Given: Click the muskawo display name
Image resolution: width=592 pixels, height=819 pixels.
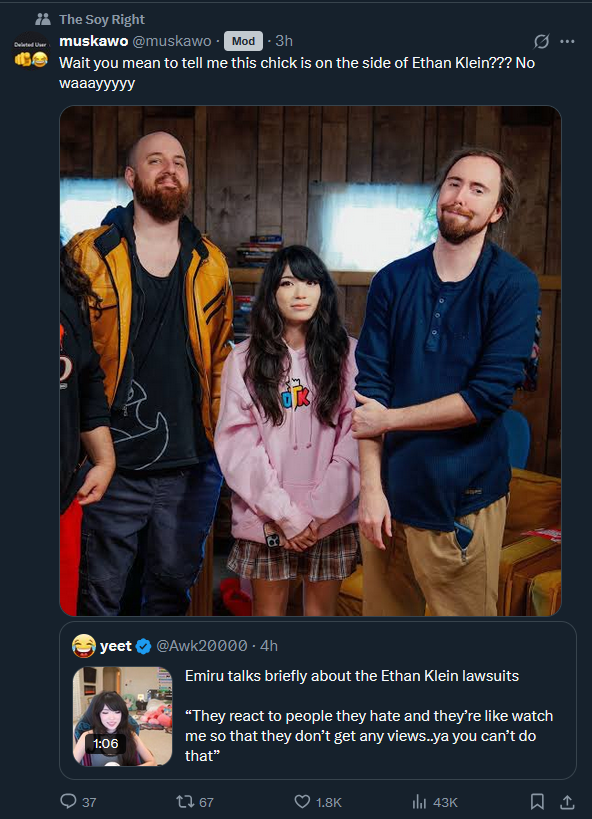Looking at the screenshot, I should (x=94, y=41).
